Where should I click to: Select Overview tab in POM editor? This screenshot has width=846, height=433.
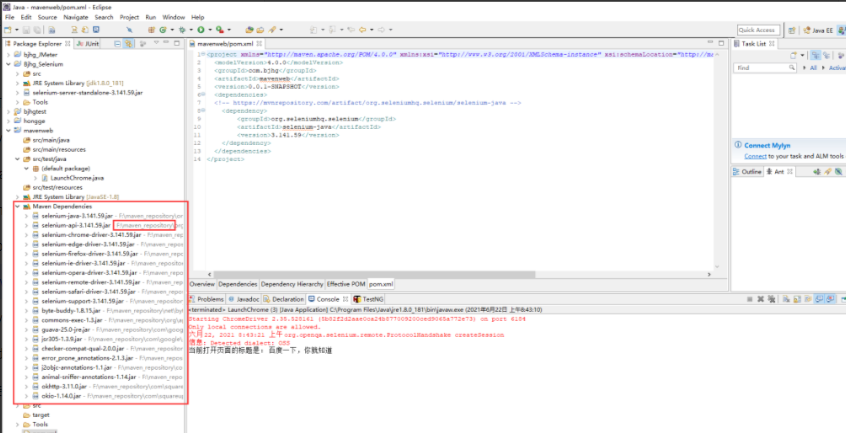coord(202,284)
